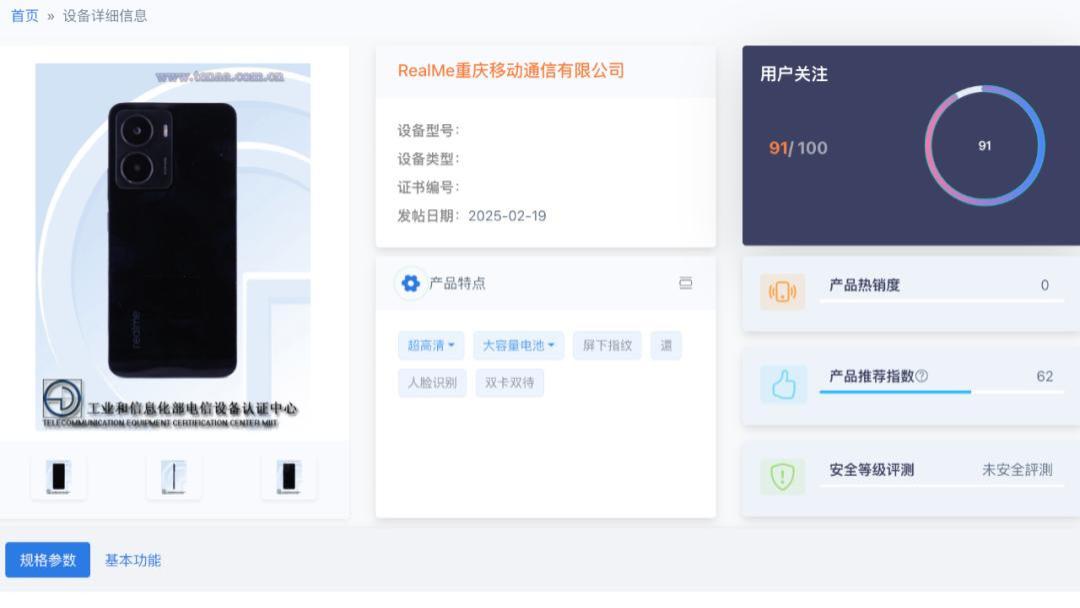The width and height of the screenshot is (1080, 608).
Task: Open the main realme phone back image
Action: [173, 247]
